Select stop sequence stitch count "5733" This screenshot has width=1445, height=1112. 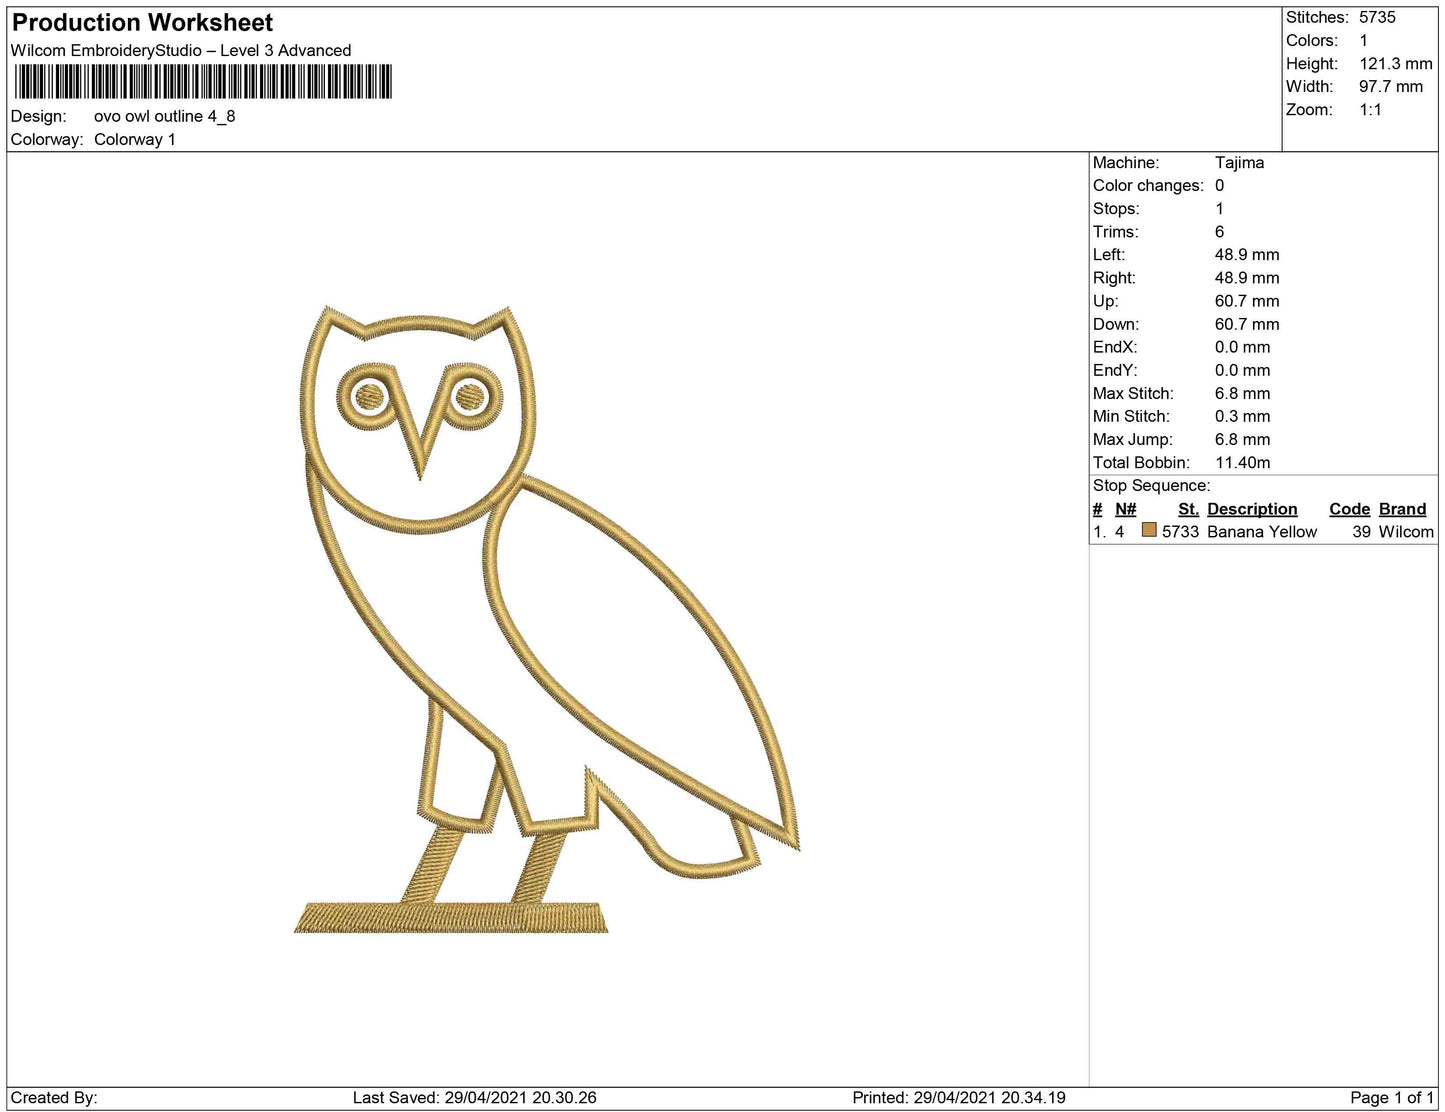pyautogui.click(x=1180, y=532)
